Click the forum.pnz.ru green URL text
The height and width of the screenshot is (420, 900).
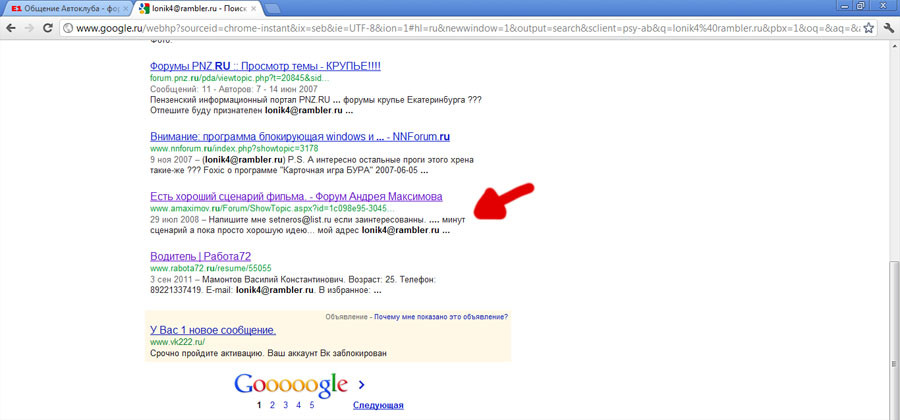pos(240,78)
